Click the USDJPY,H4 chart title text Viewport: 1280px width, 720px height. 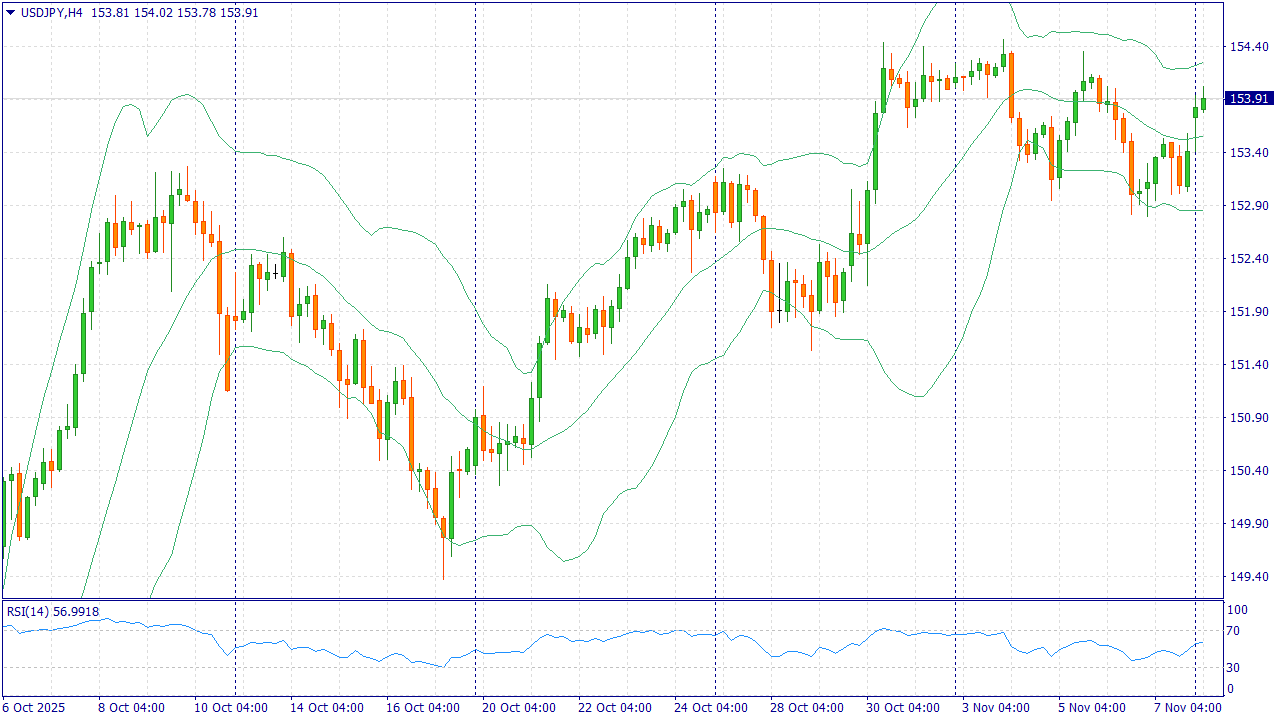pos(52,13)
